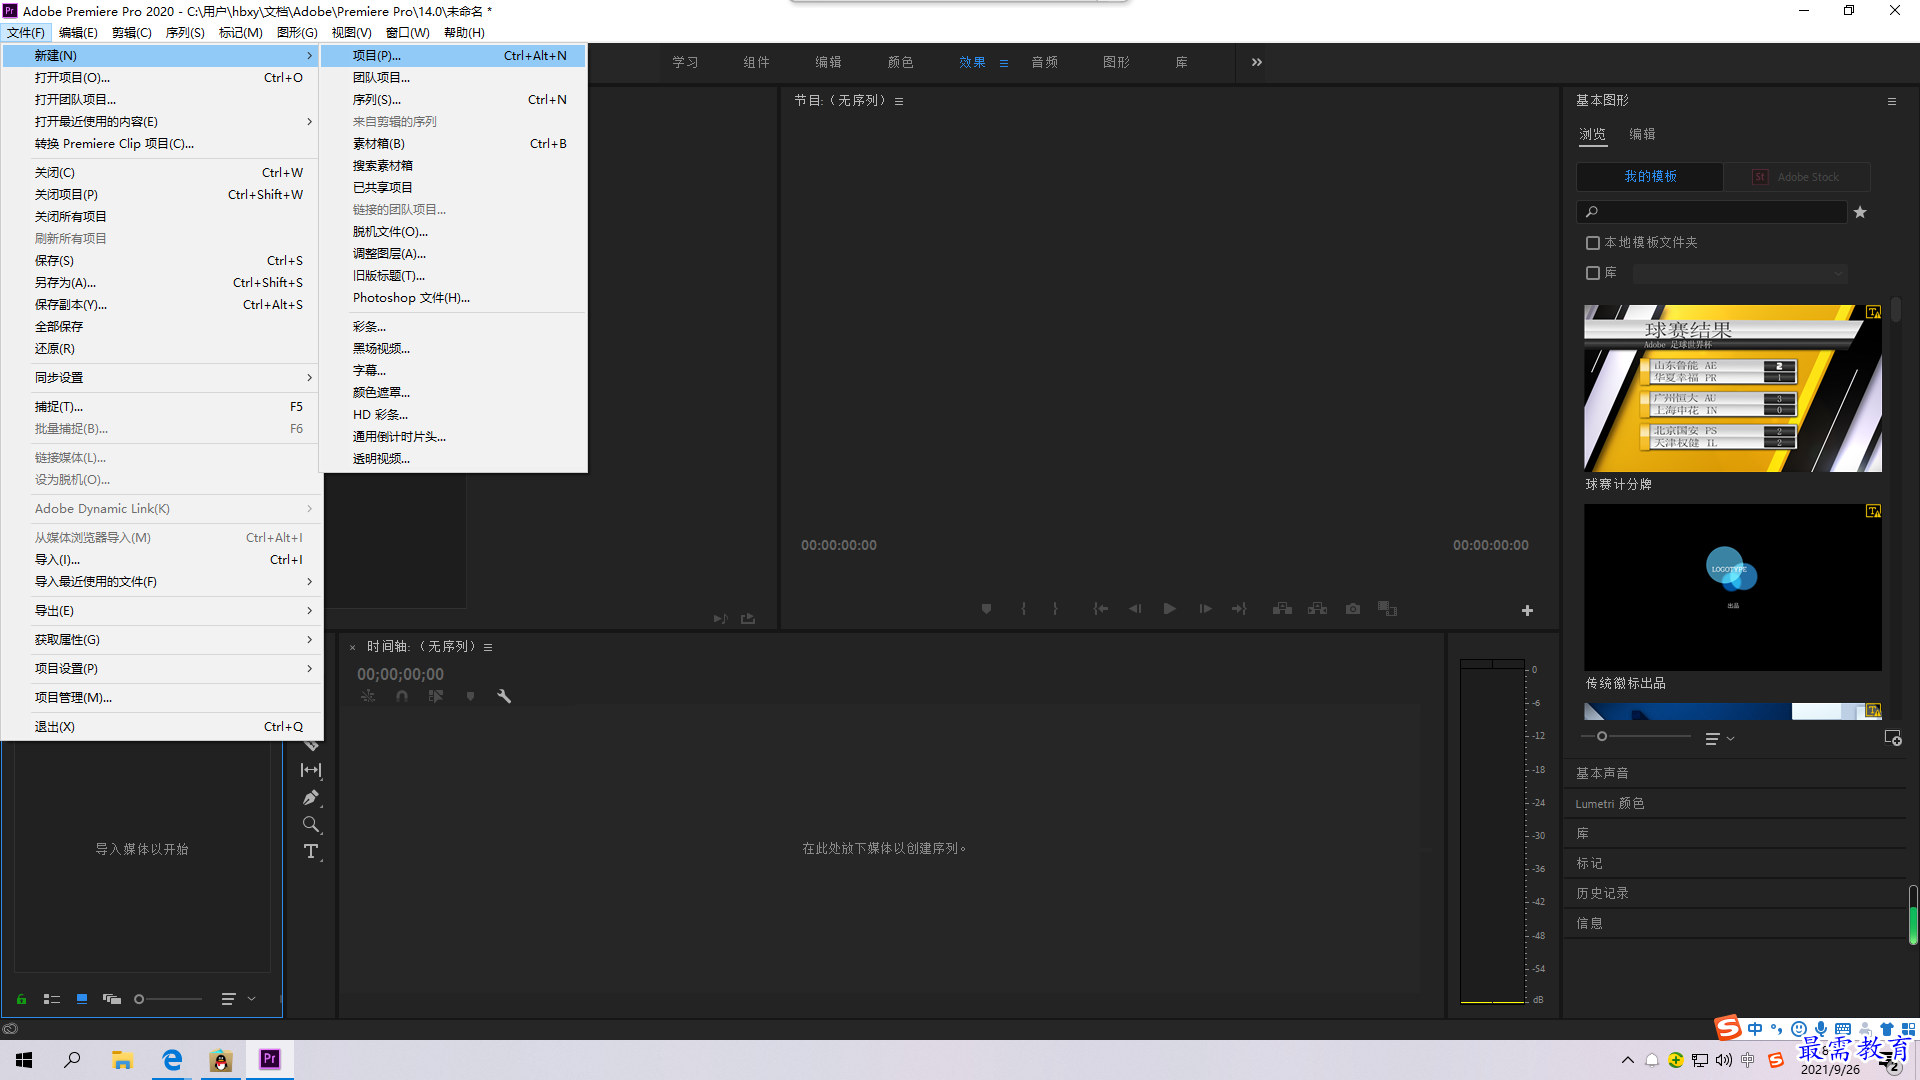
Task: Select the 球赛计分牌 template thumbnail
Action: [x=1733, y=388]
